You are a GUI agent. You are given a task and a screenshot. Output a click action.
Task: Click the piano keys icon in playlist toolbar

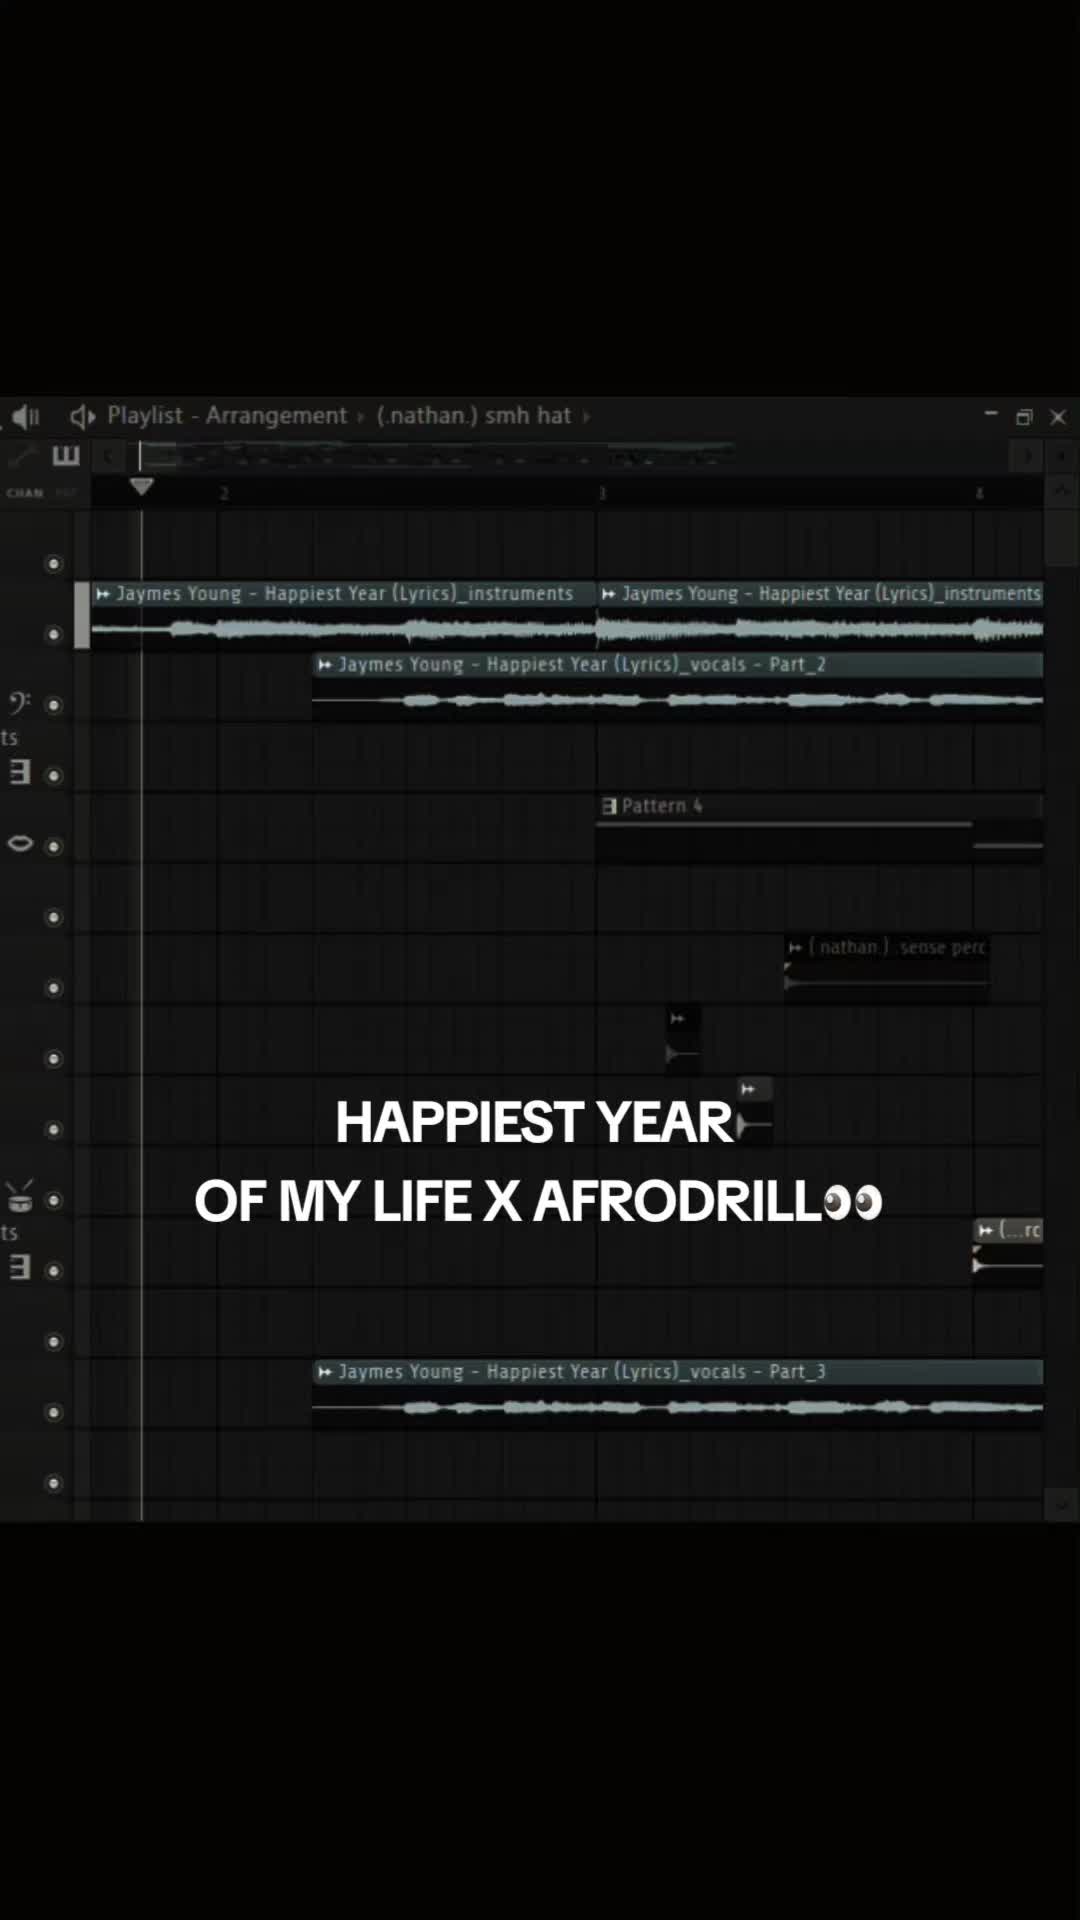click(x=66, y=456)
